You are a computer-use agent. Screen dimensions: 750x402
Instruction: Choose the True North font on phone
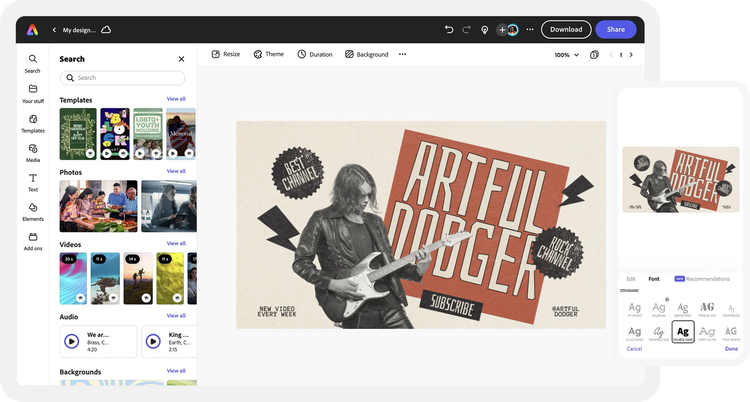click(731, 333)
